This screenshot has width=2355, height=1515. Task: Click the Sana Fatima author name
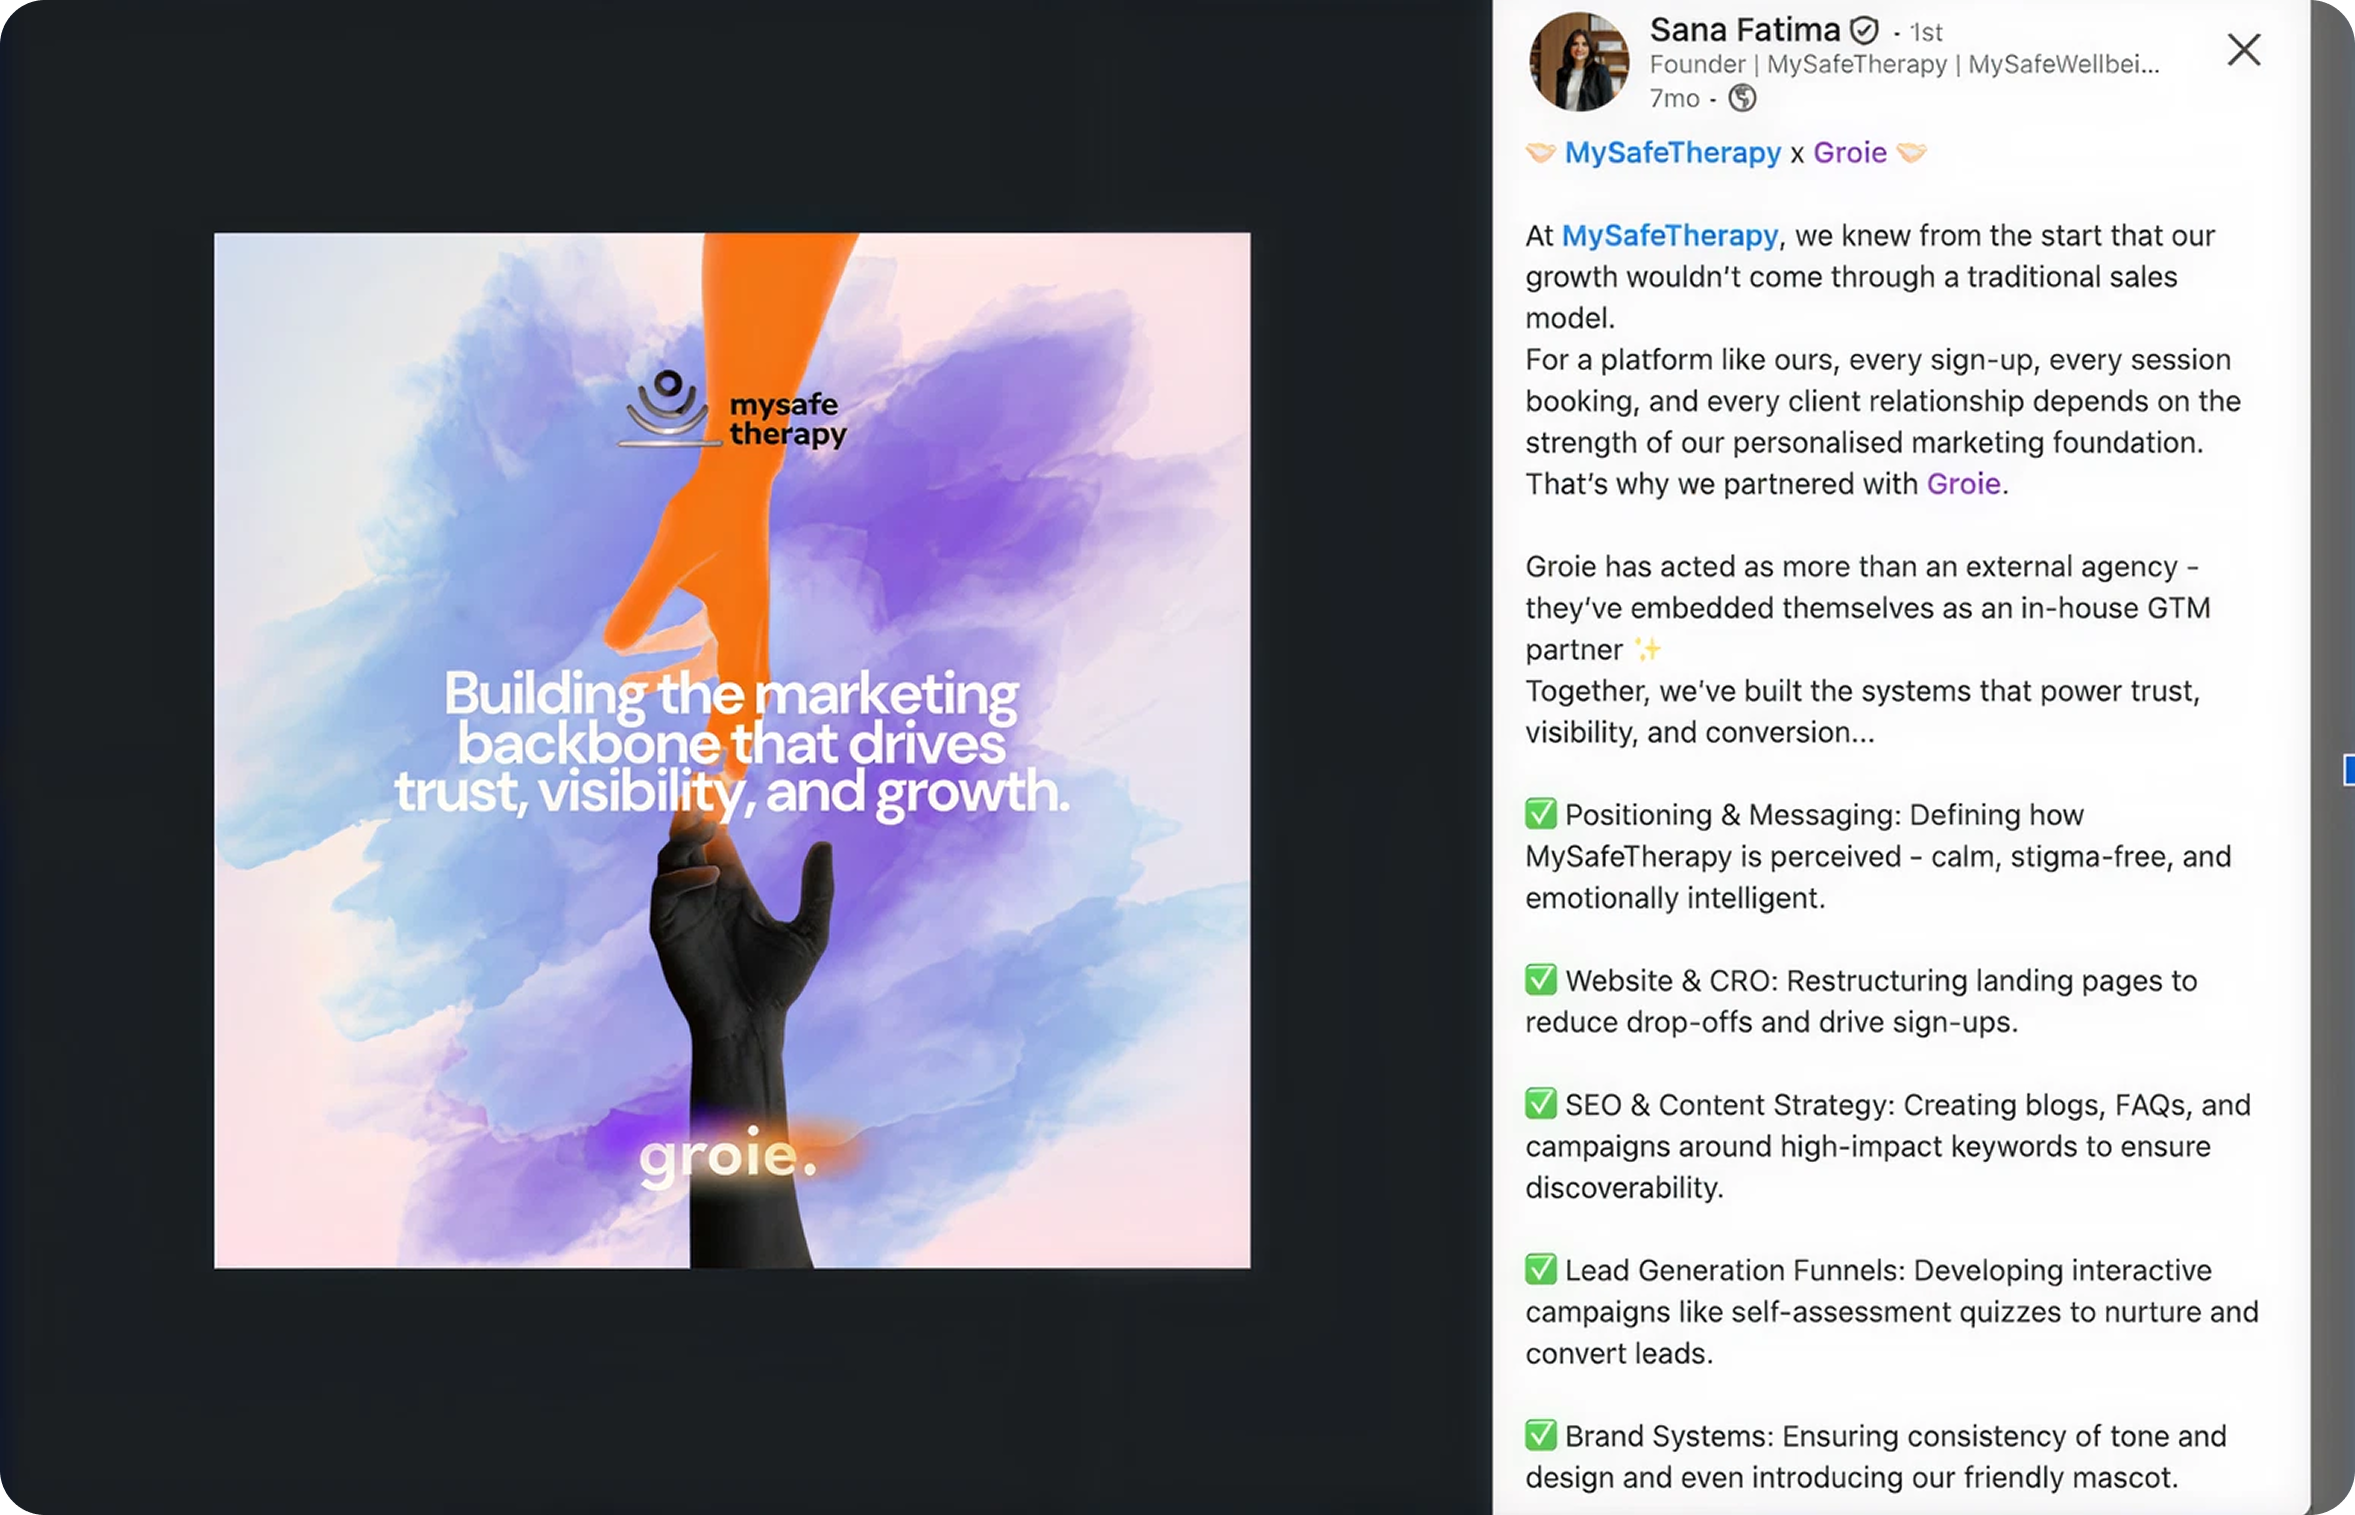1744,31
